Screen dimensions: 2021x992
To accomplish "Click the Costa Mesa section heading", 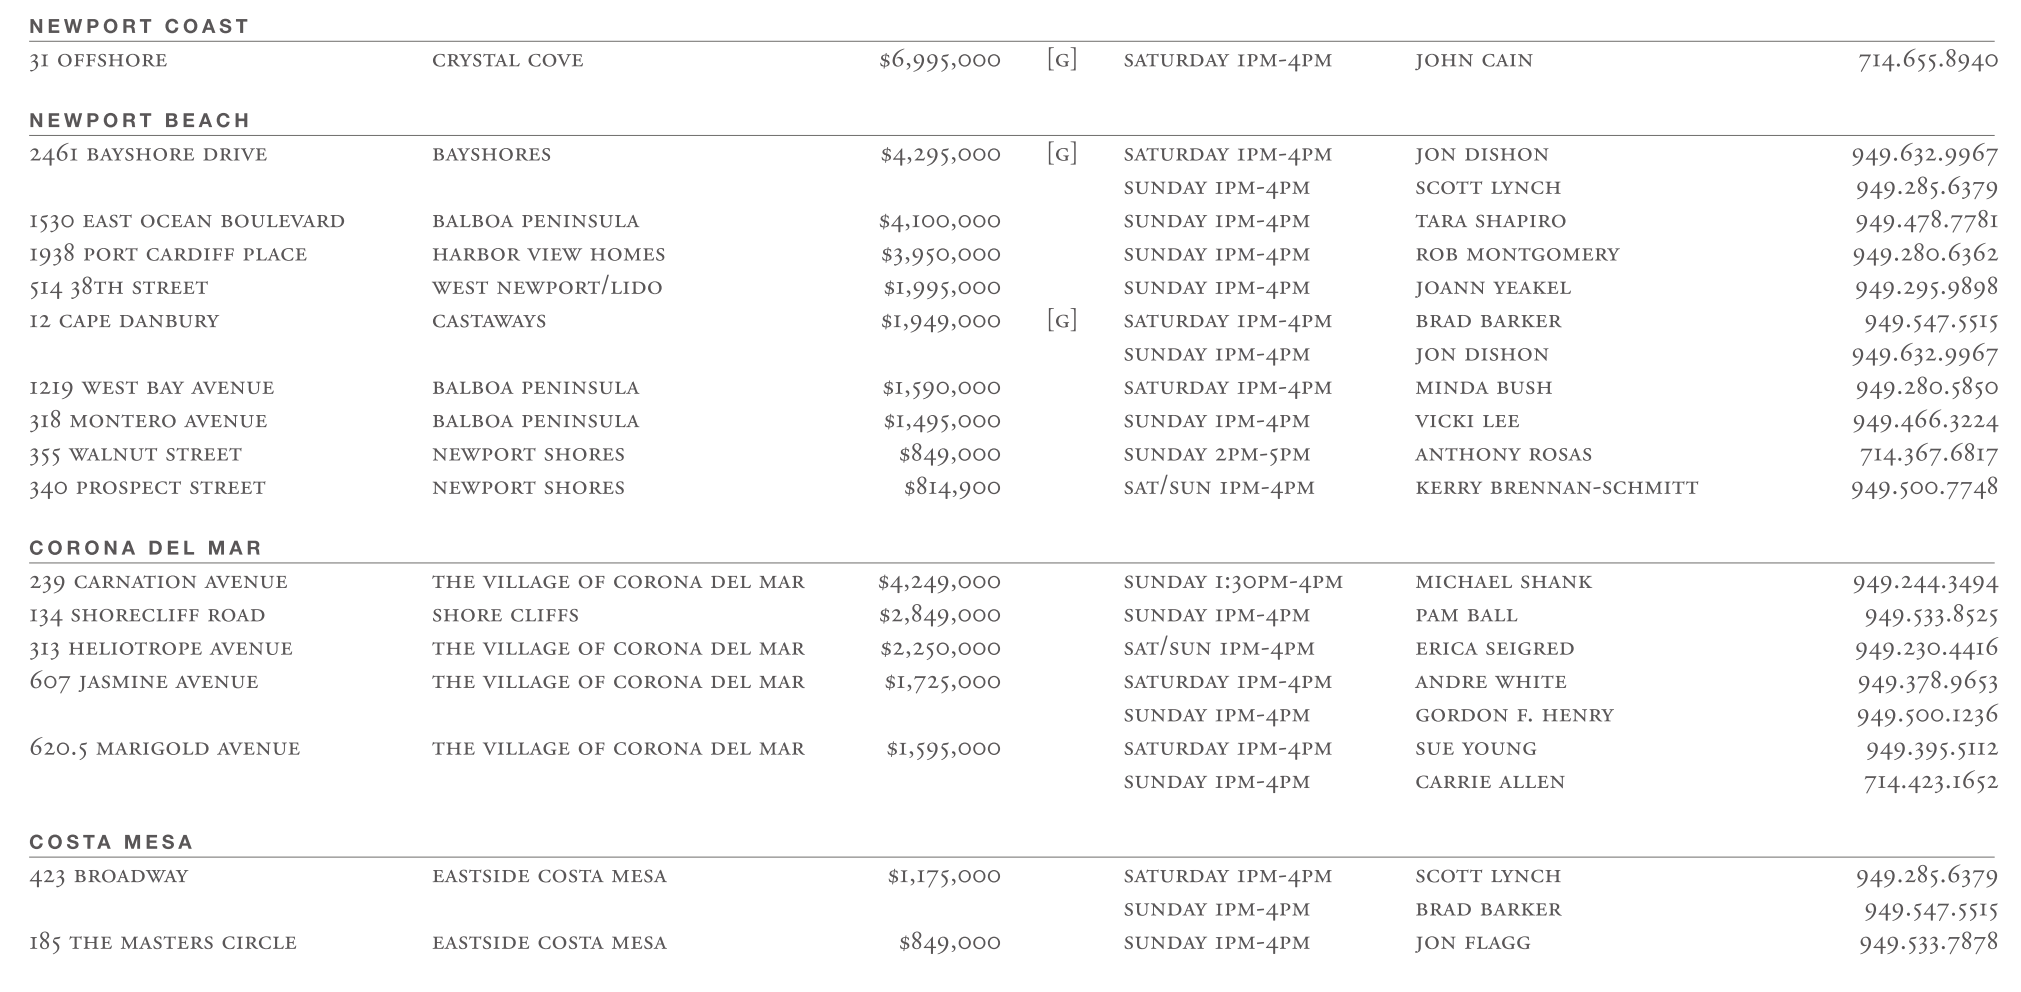I will [112, 842].
